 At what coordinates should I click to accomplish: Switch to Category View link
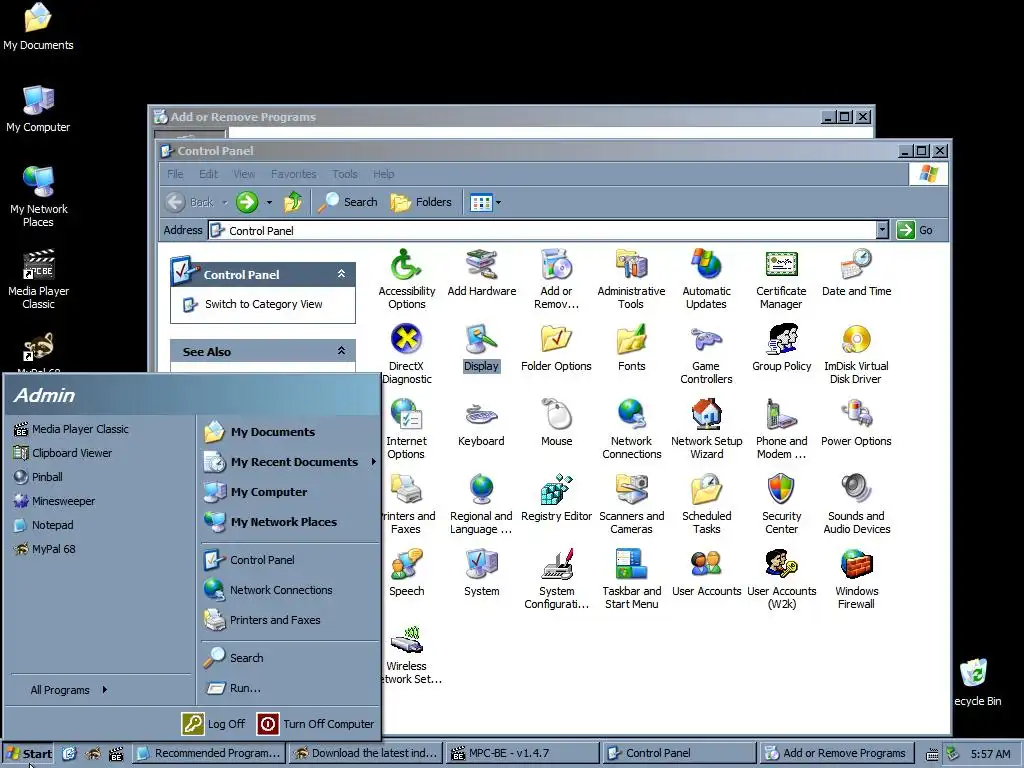click(263, 304)
